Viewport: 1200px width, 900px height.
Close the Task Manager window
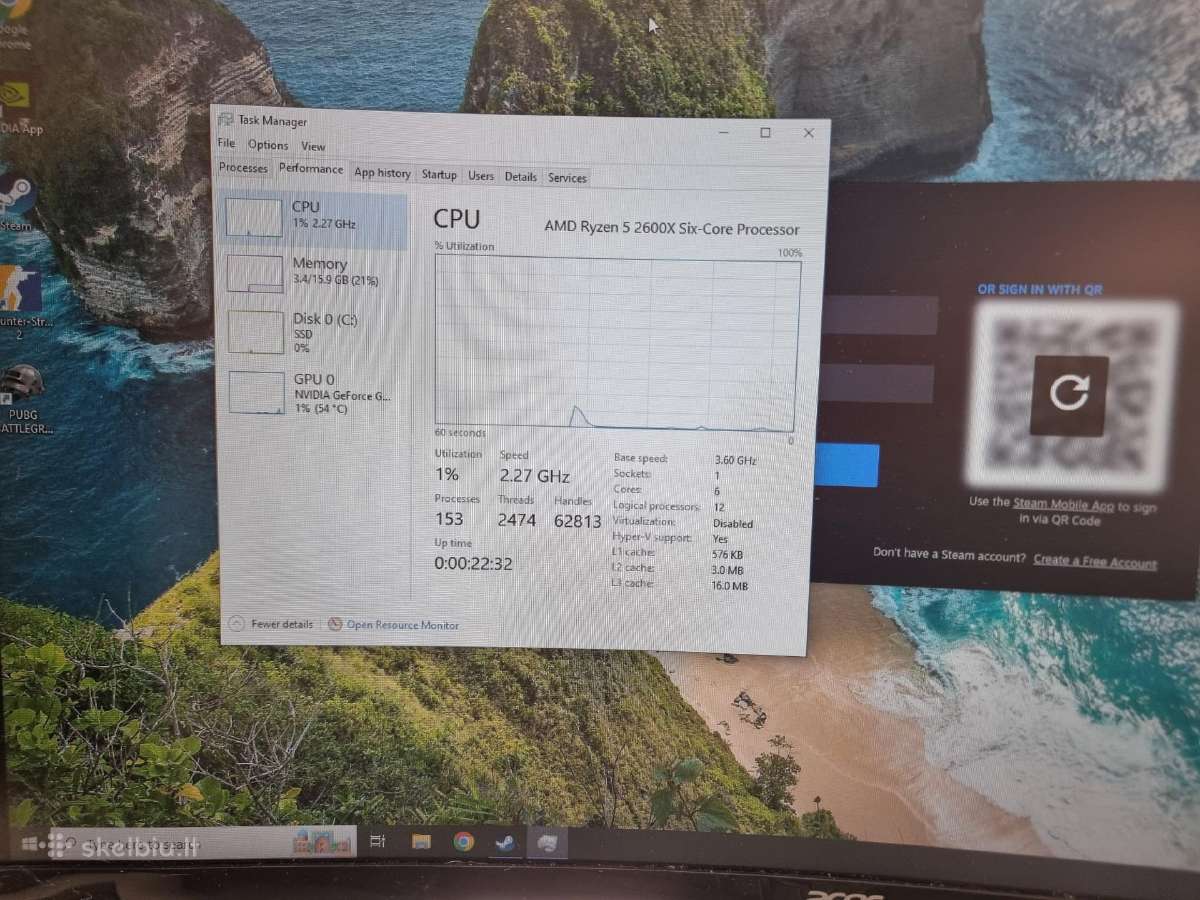coord(808,133)
